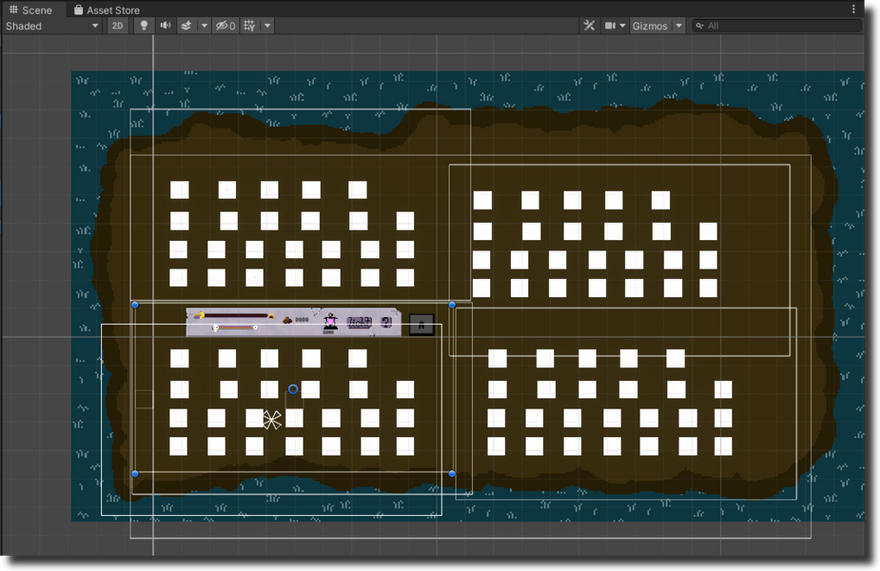Toggle scene lighting with the lightbulb icon
The width and height of the screenshot is (880, 571).
click(x=144, y=26)
